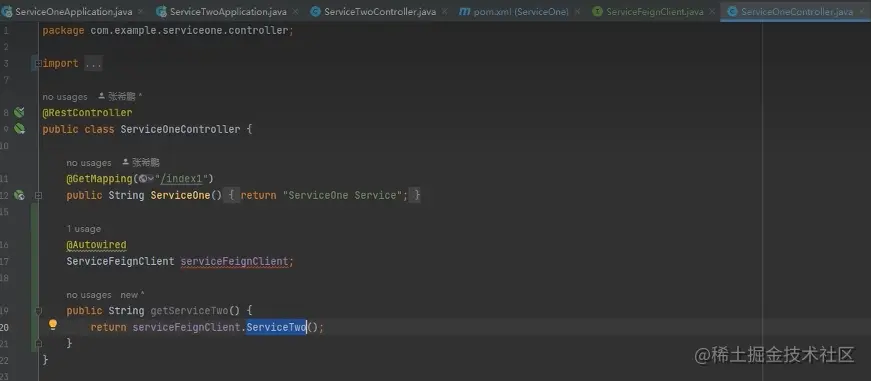Open the ServiceTwoController.java tab
This screenshot has width=871, height=381.
pos(379,12)
